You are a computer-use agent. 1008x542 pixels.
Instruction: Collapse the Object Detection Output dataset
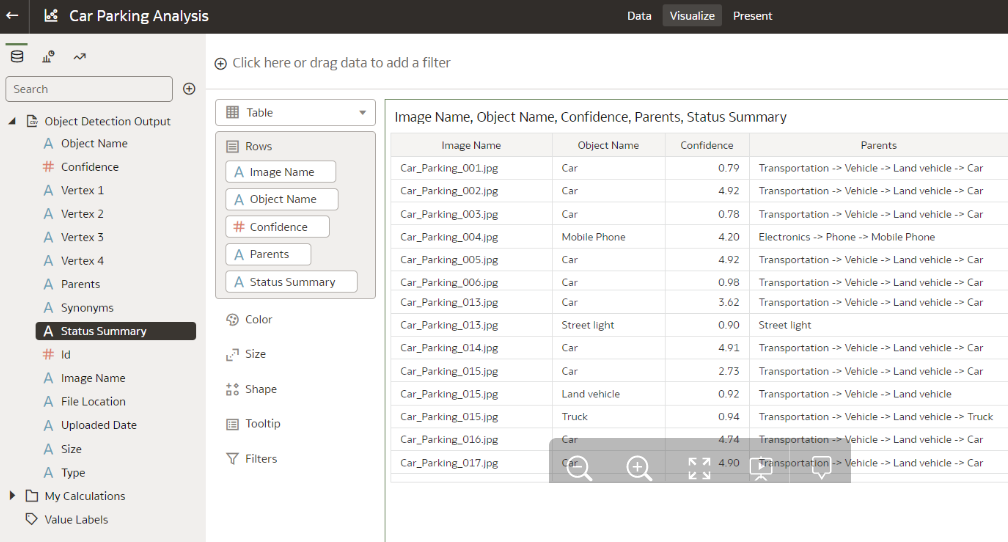point(12,121)
